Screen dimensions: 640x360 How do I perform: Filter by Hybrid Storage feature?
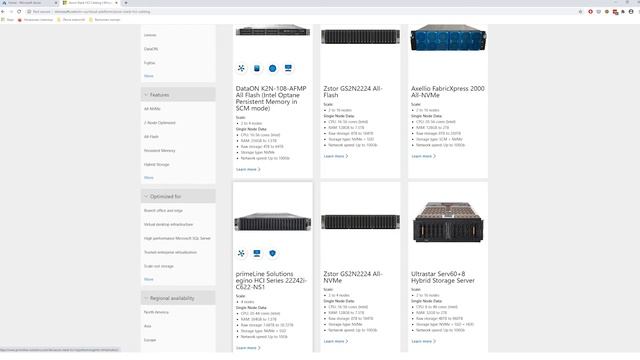coord(156,164)
